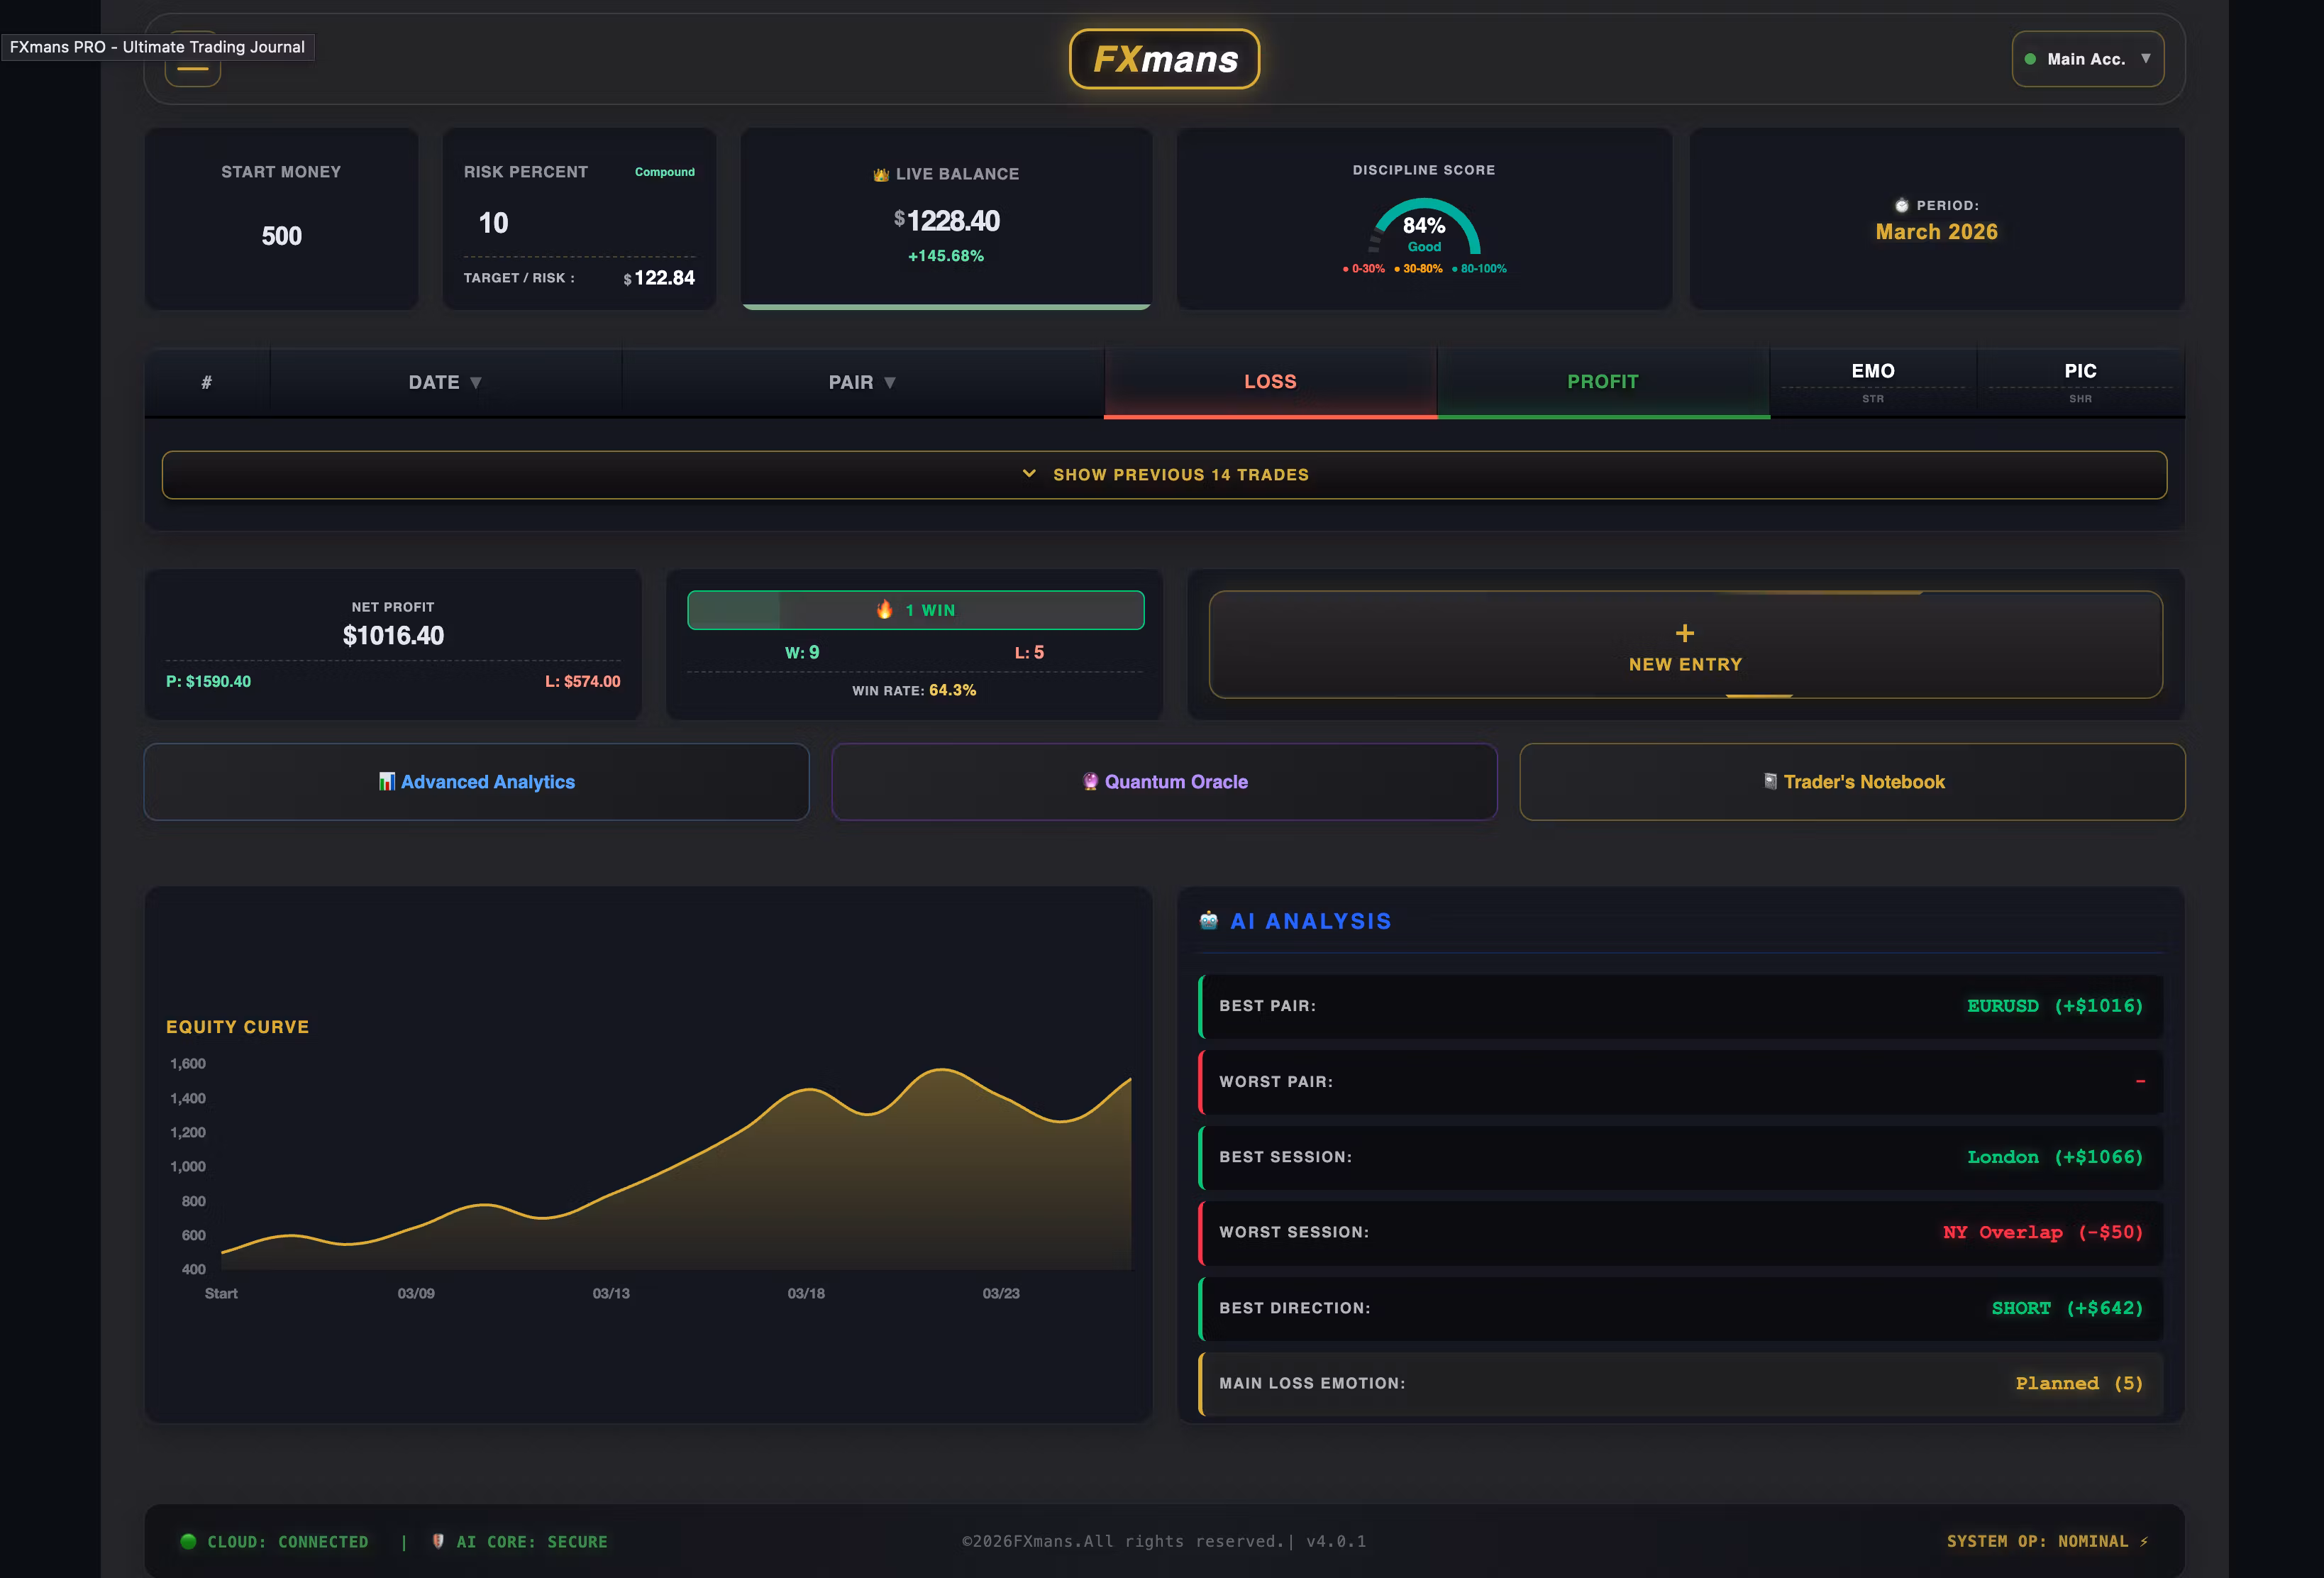
Task: Click the stopwatch icon next to Period
Action: pos(1901,205)
